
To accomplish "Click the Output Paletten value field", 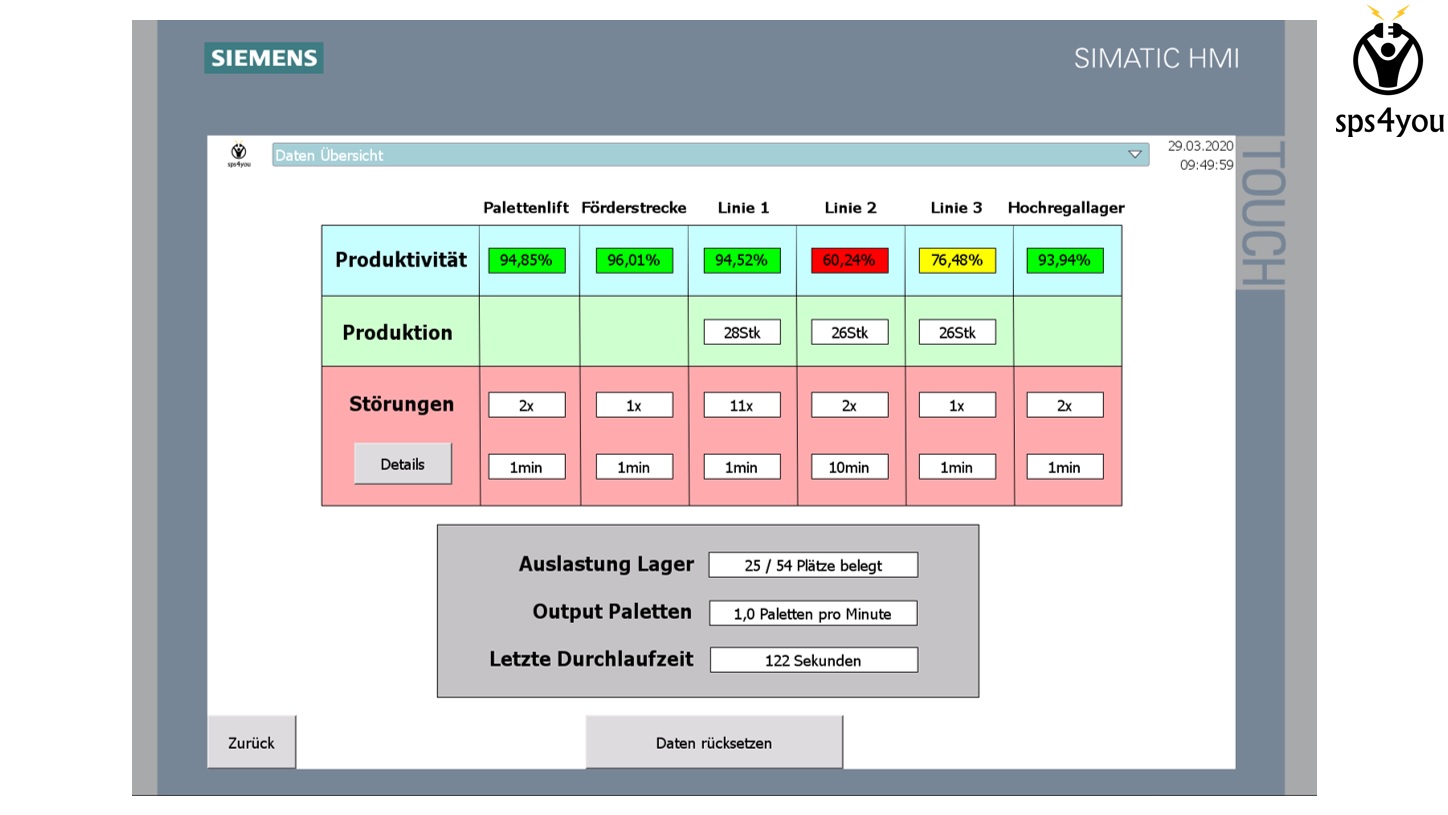I will [x=813, y=613].
